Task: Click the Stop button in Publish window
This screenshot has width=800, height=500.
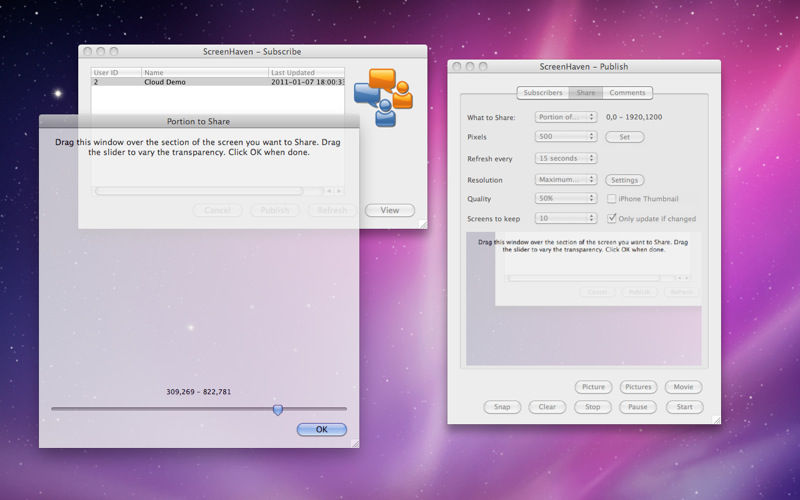Action: pyautogui.click(x=592, y=407)
